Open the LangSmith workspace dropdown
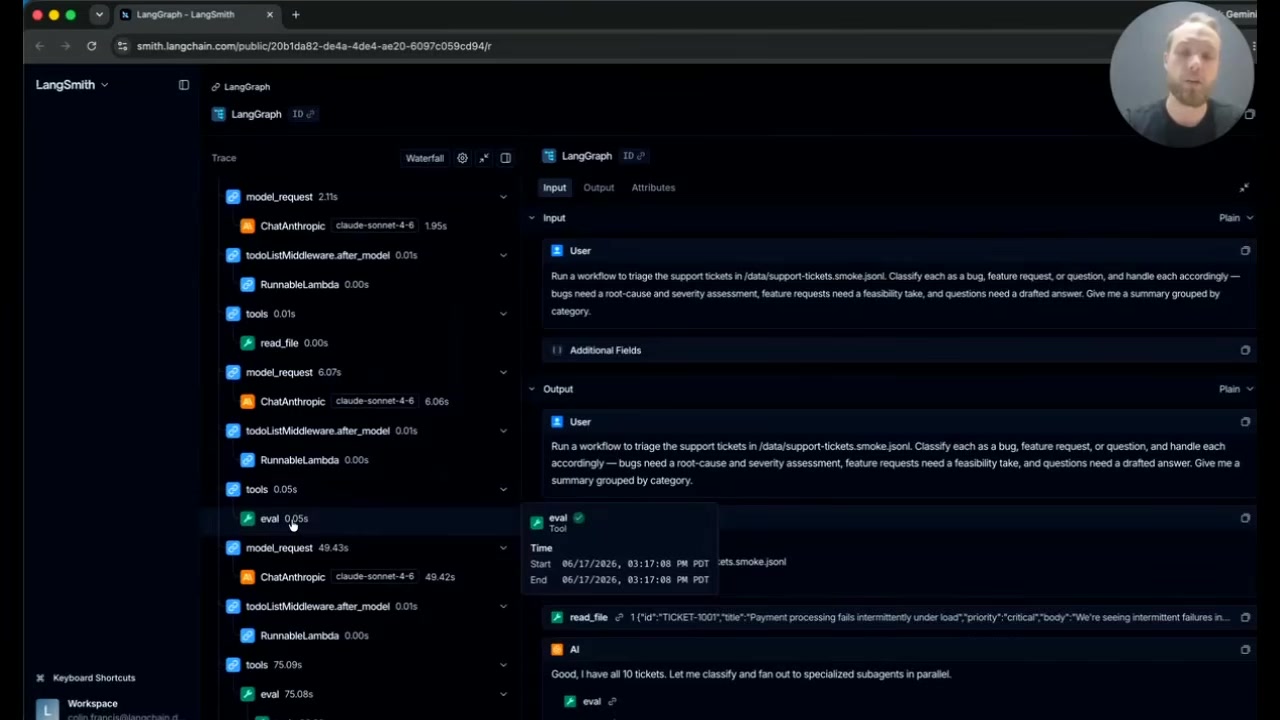This screenshot has width=1280, height=720. coord(72,85)
